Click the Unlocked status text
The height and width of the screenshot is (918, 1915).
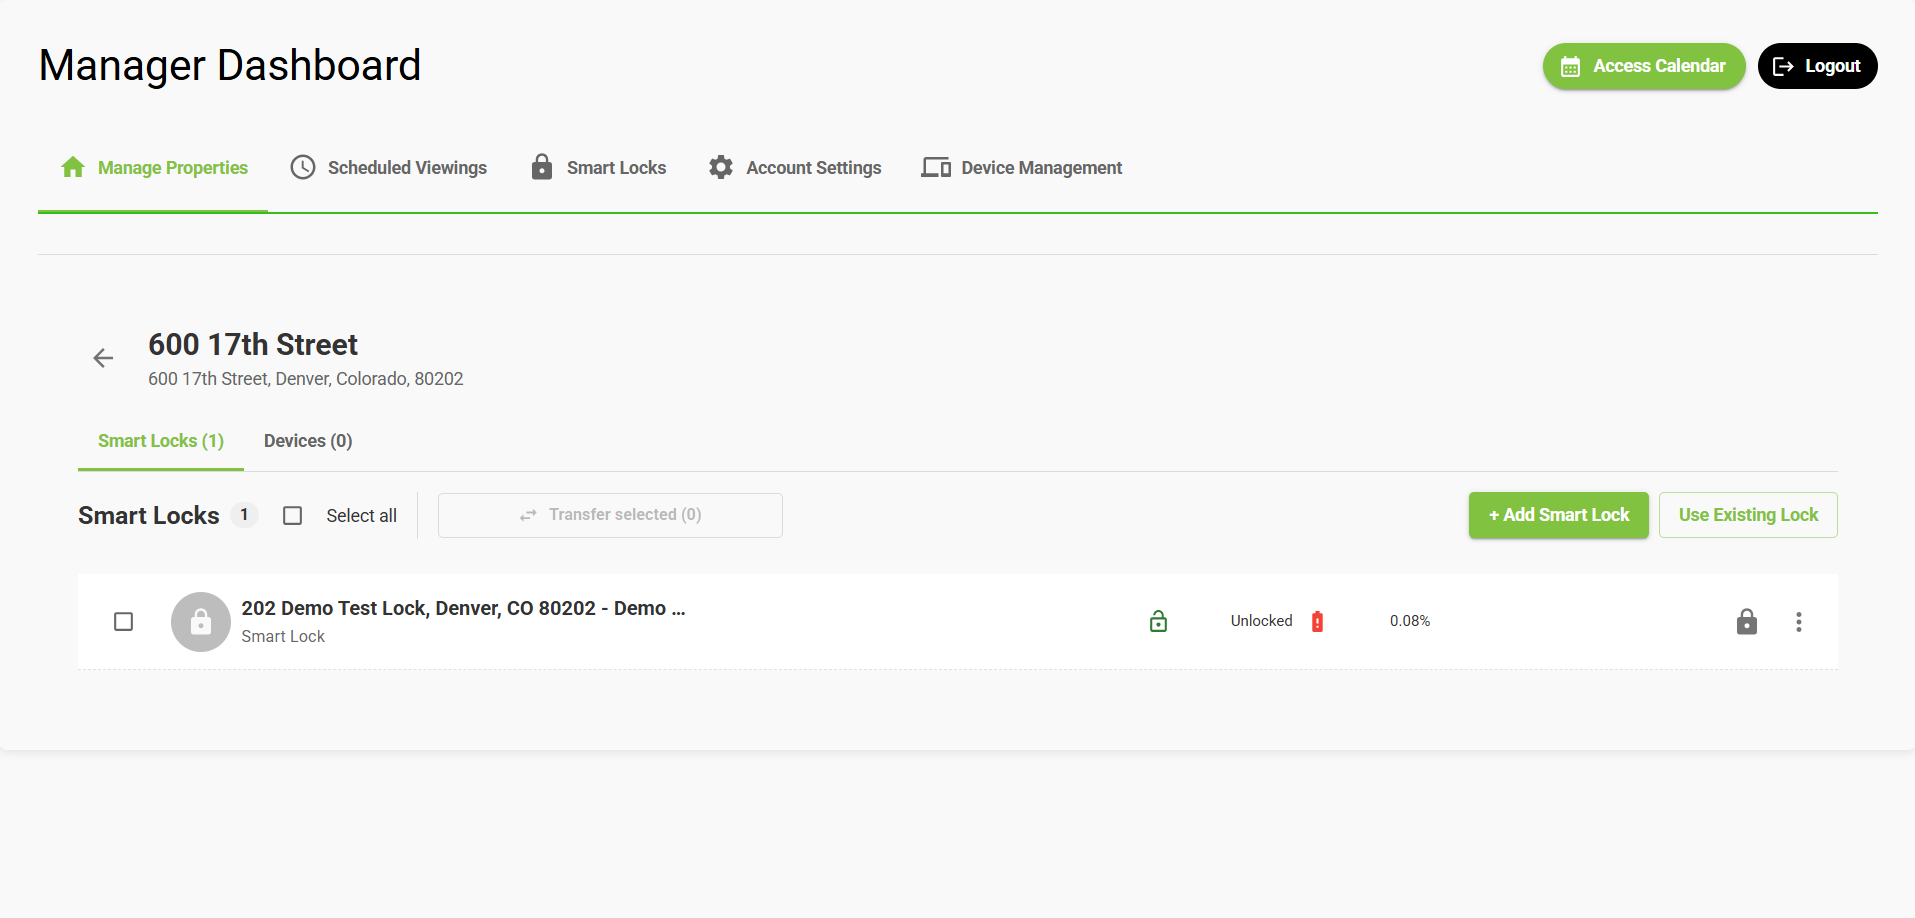1261,621
